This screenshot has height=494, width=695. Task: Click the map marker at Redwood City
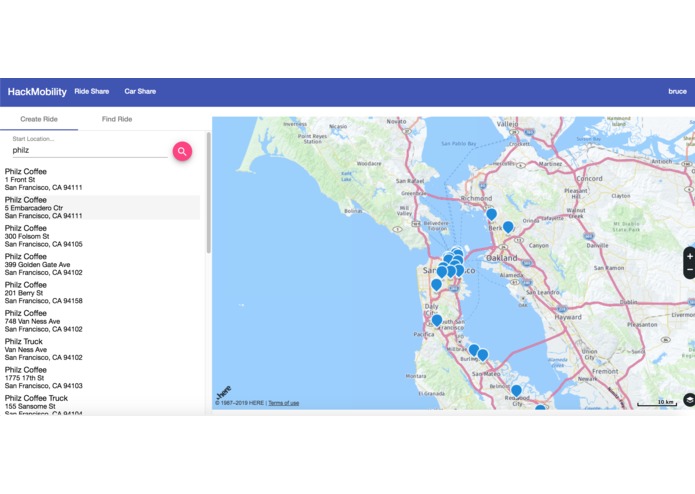click(x=516, y=391)
